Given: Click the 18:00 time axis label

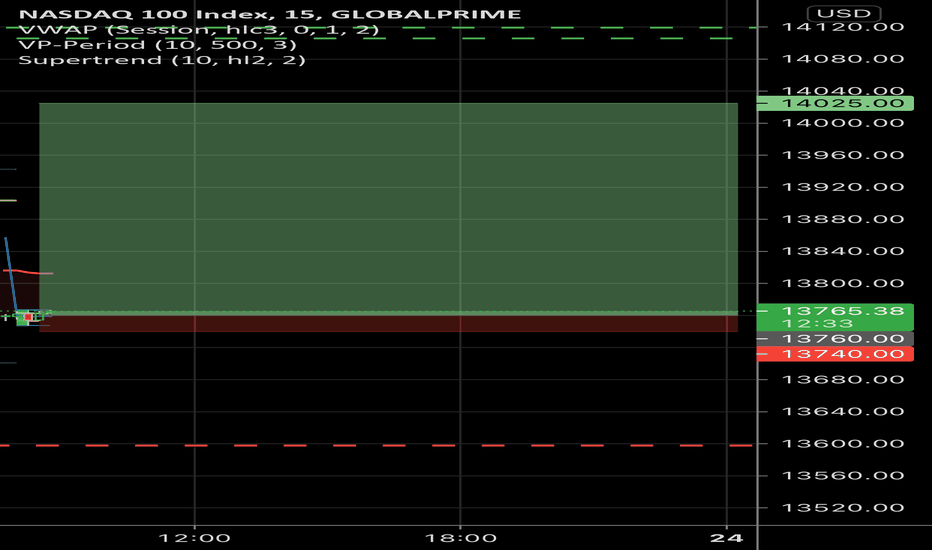Looking at the screenshot, I should point(461,538).
